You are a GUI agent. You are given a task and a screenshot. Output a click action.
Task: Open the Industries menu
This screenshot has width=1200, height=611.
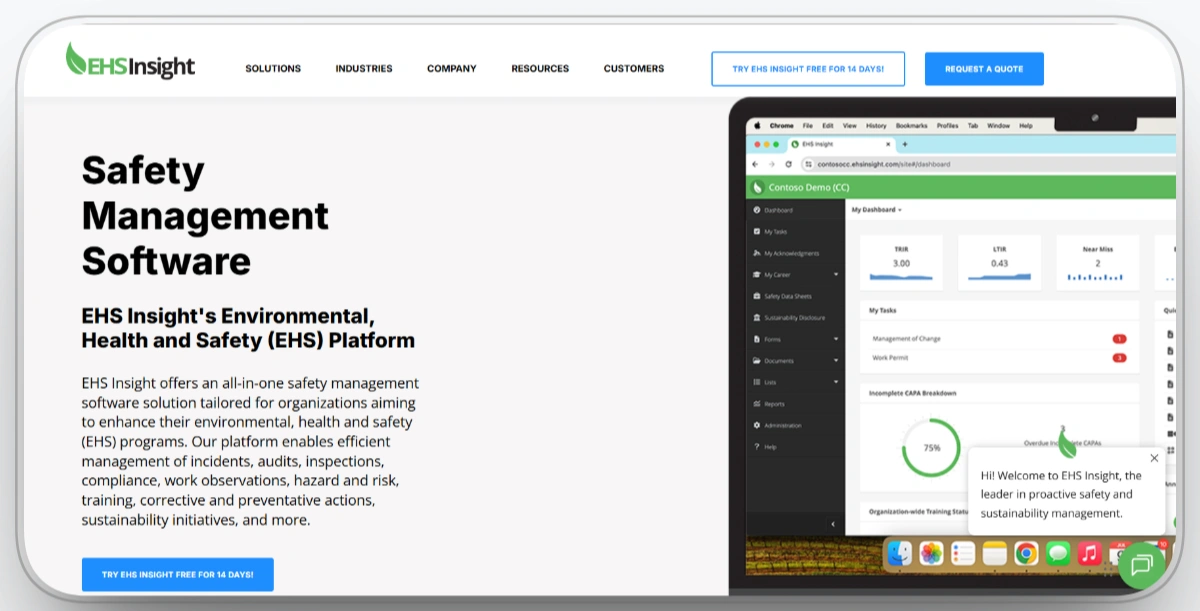(x=364, y=69)
